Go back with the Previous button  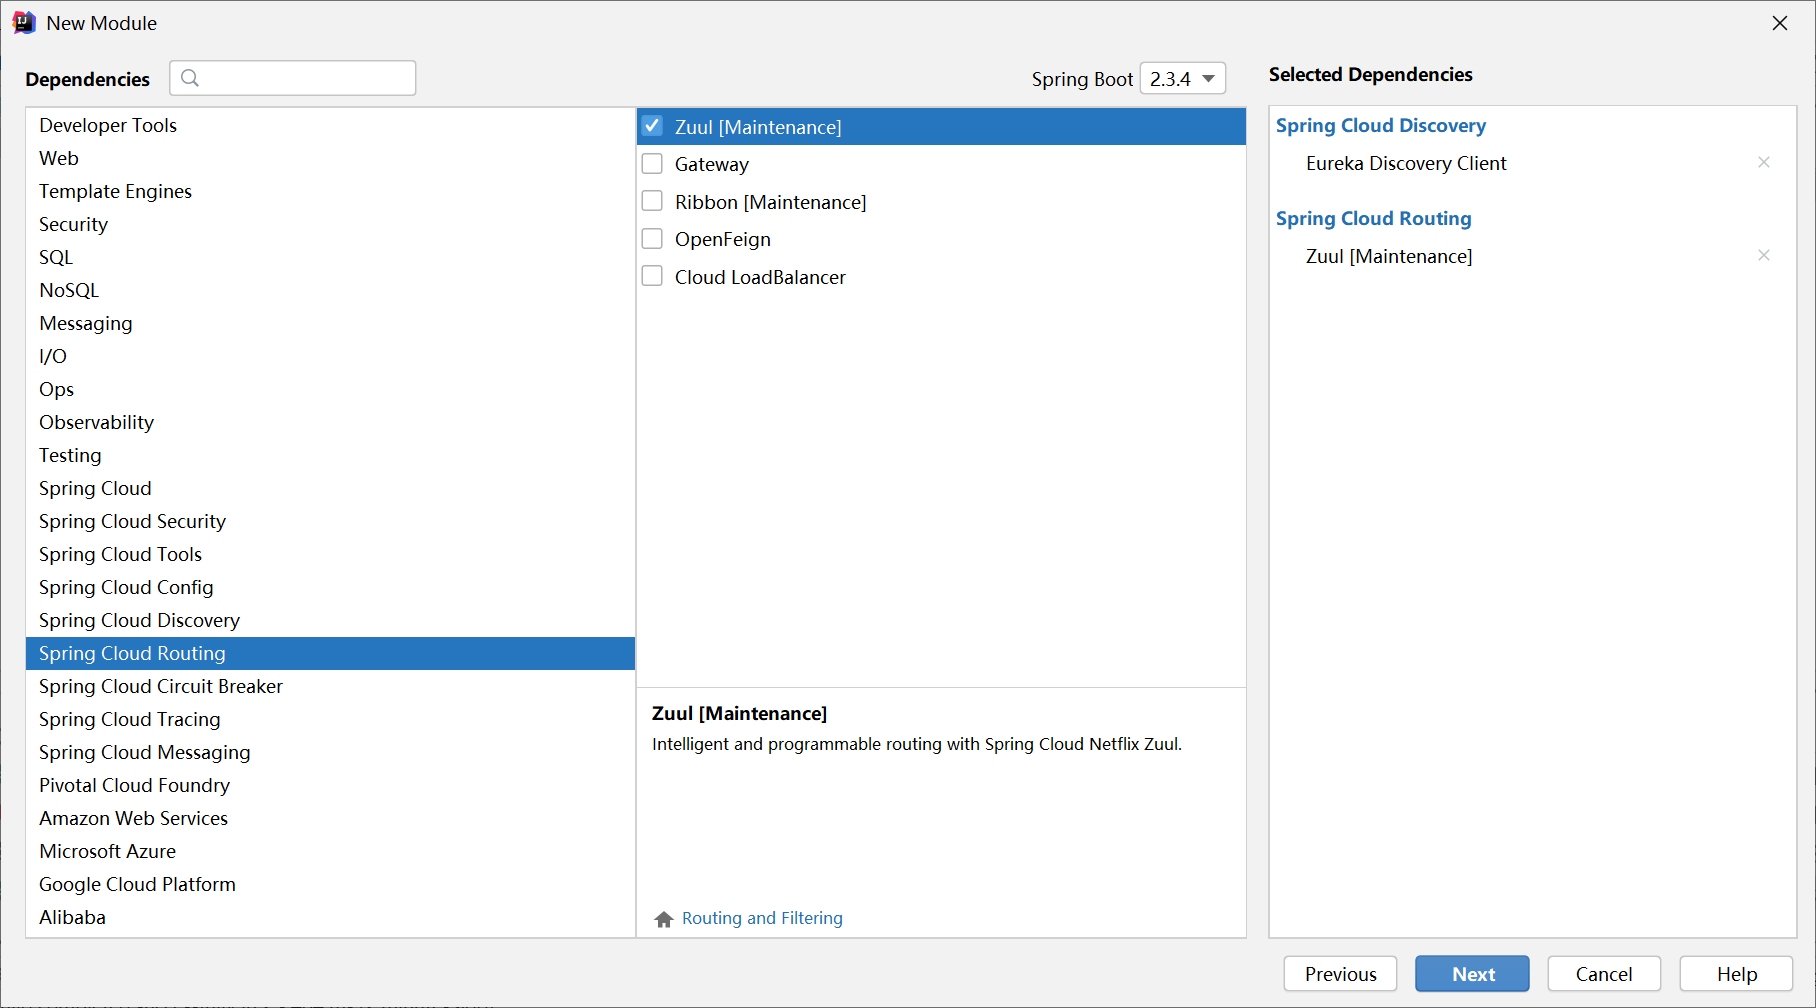pyautogui.click(x=1340, y=974)
